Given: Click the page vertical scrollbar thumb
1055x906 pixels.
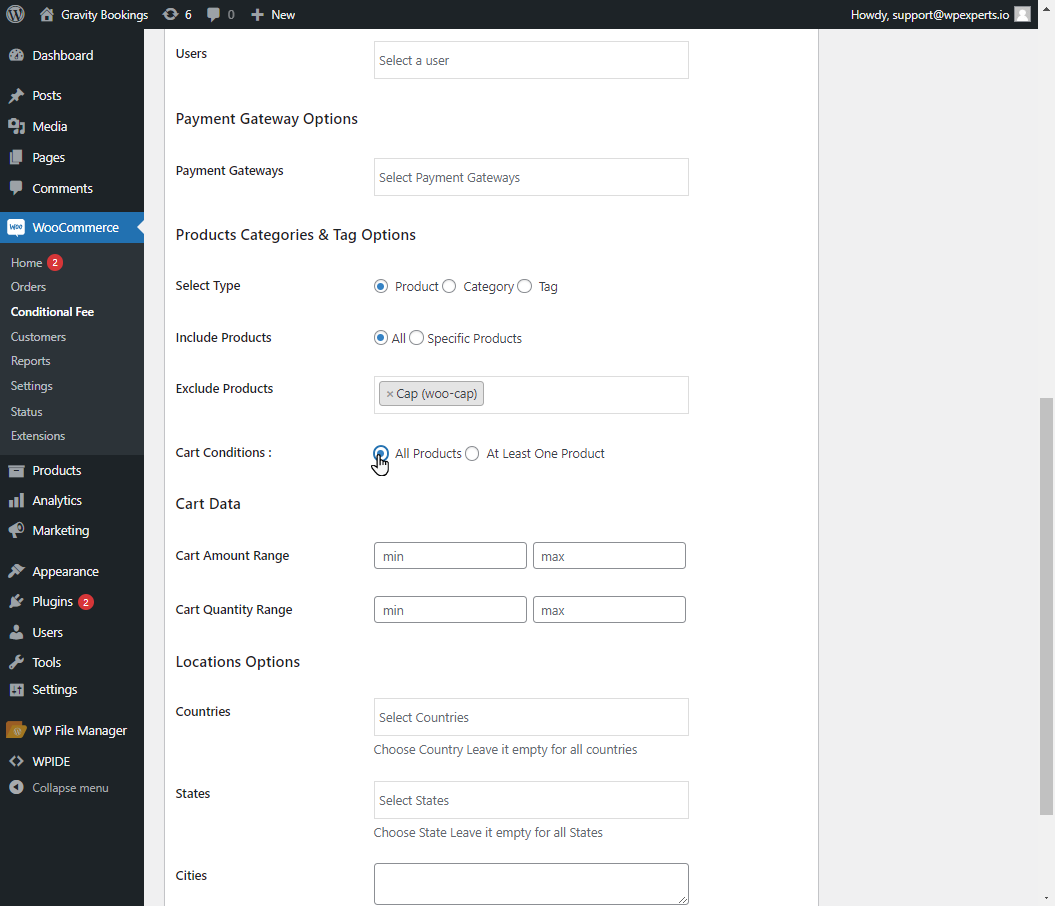Looking at the screenshot, I should pyautogui.click(x=1046, y=606).
